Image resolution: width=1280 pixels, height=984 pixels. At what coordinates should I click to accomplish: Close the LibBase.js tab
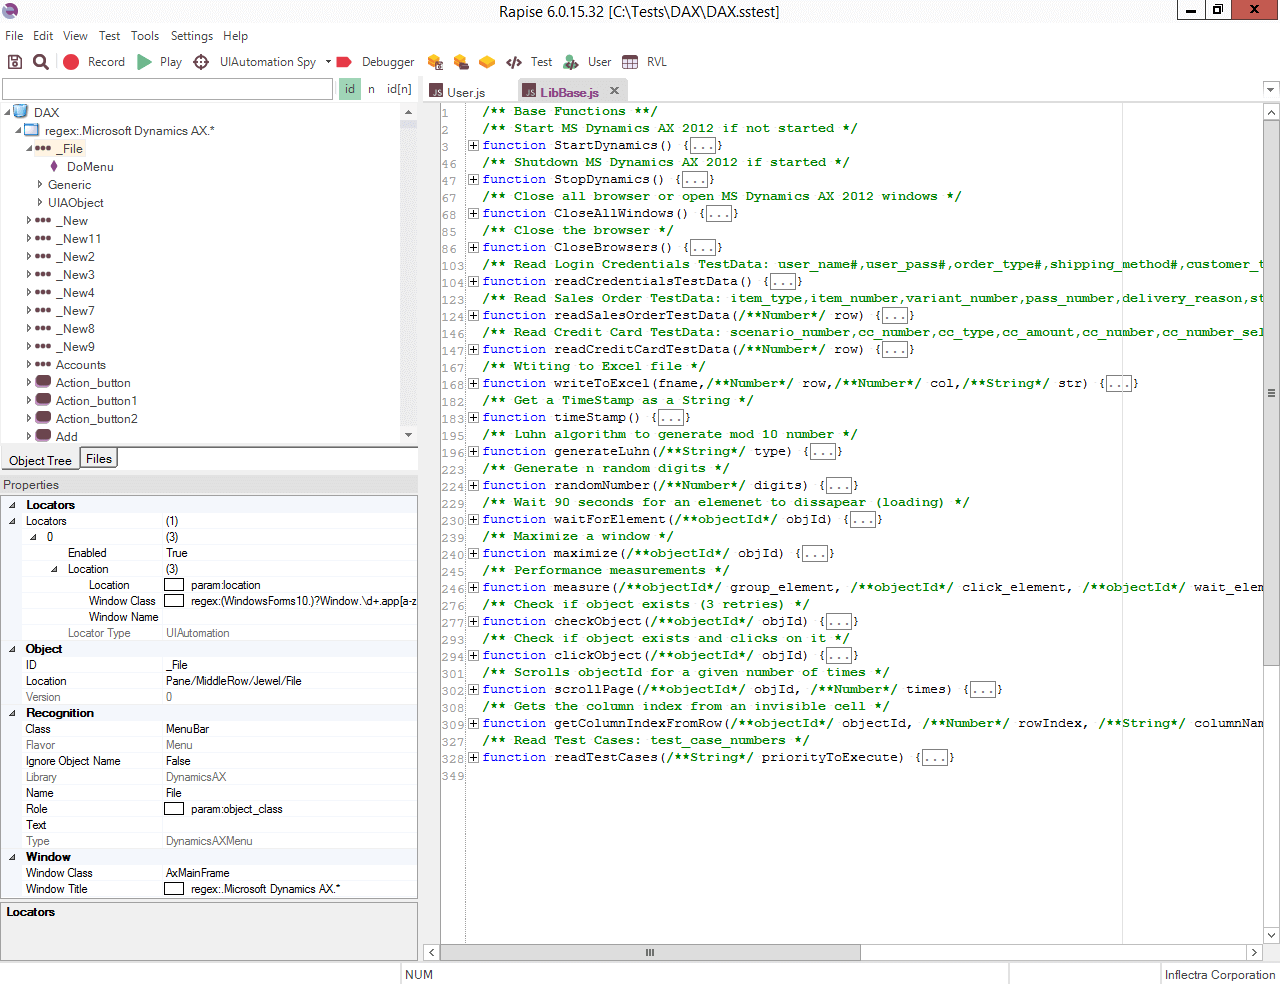click(614, 91)
